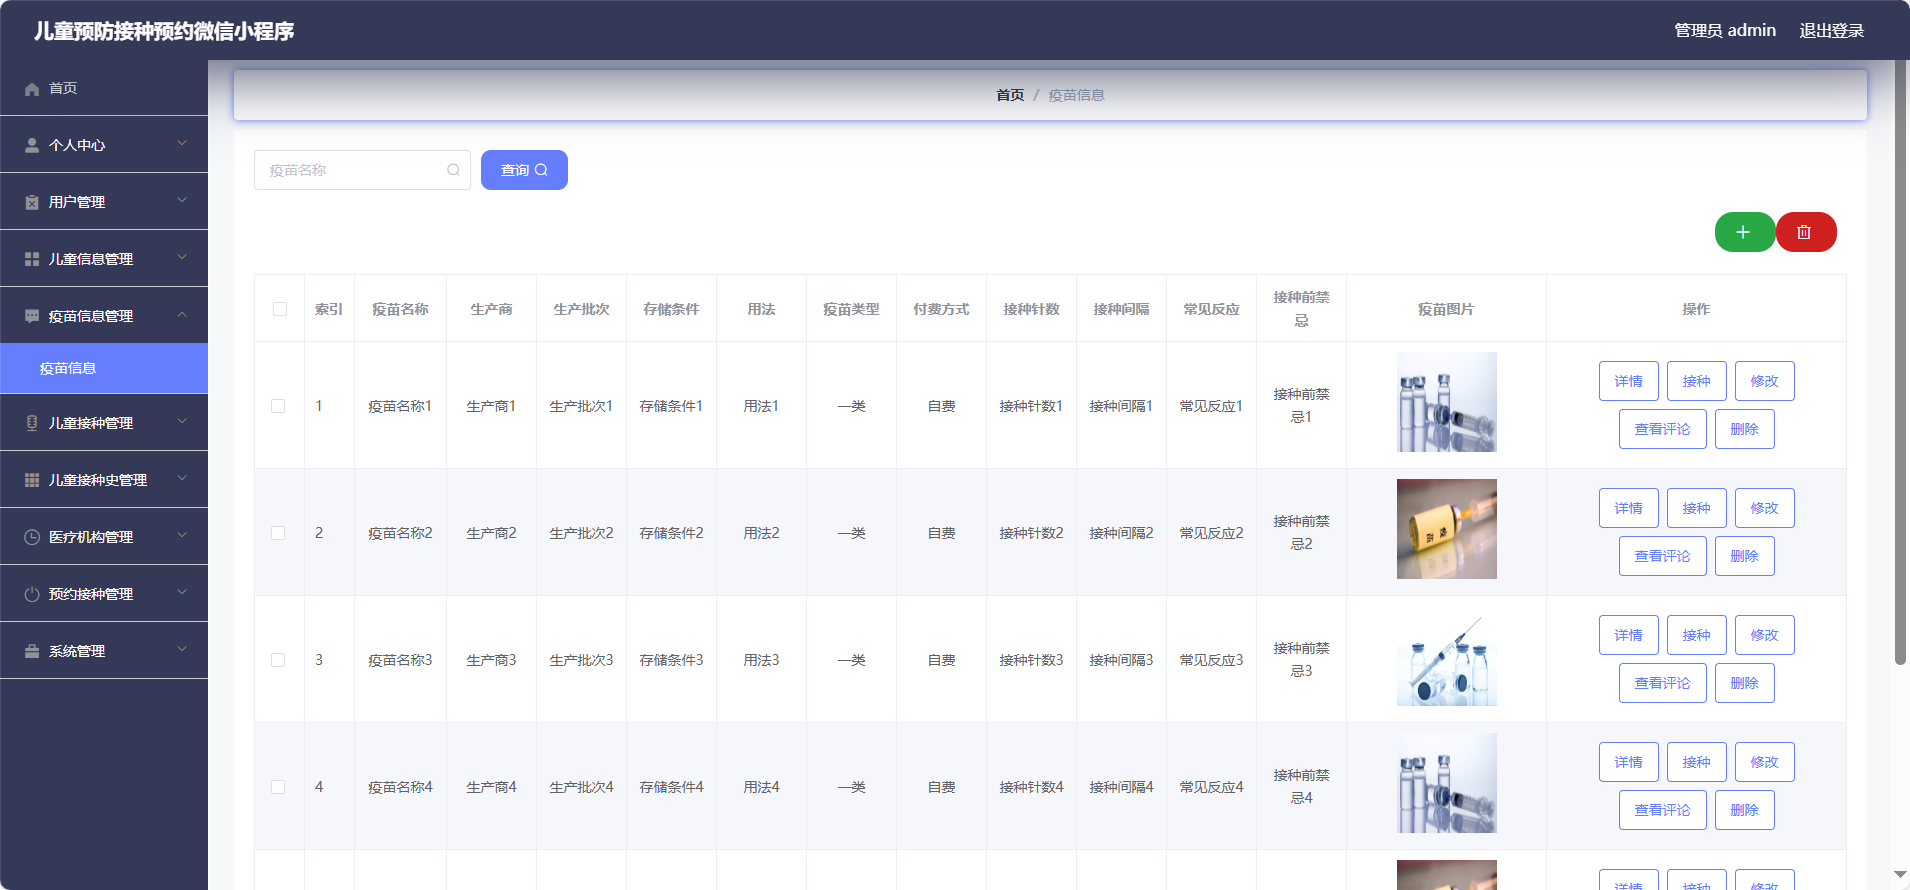Click 详情 button for 疫苗名称4
Screen dimensions: 1910x890
pos(1629,762)
